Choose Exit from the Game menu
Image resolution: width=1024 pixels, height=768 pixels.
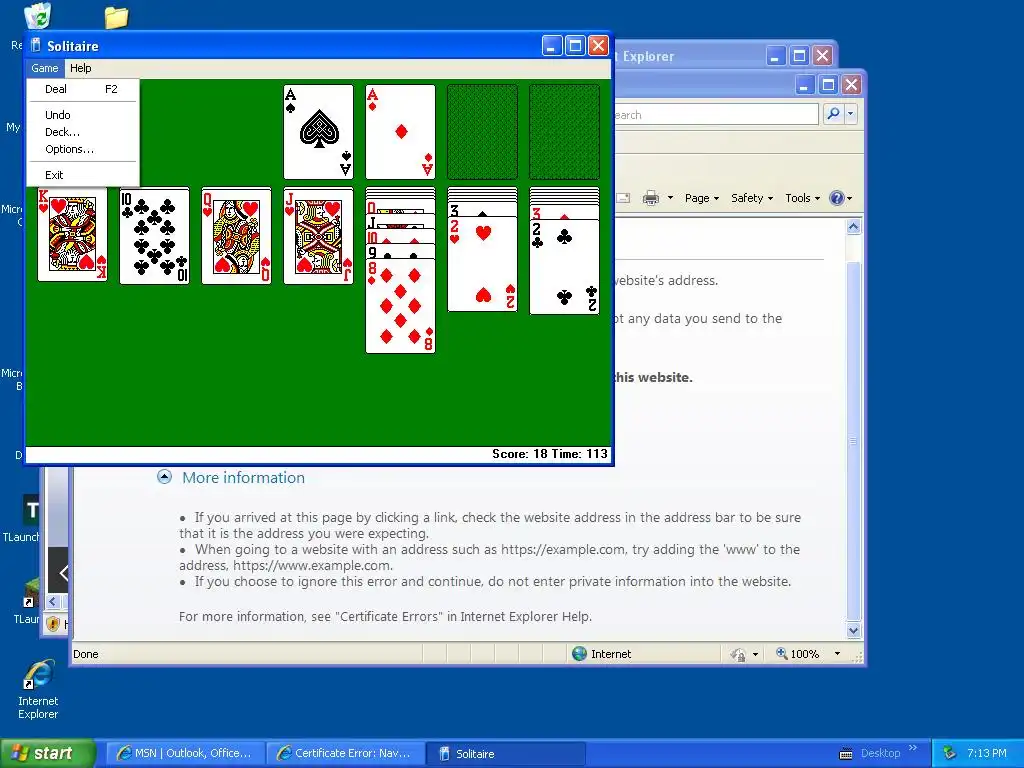tap(82, 175)
